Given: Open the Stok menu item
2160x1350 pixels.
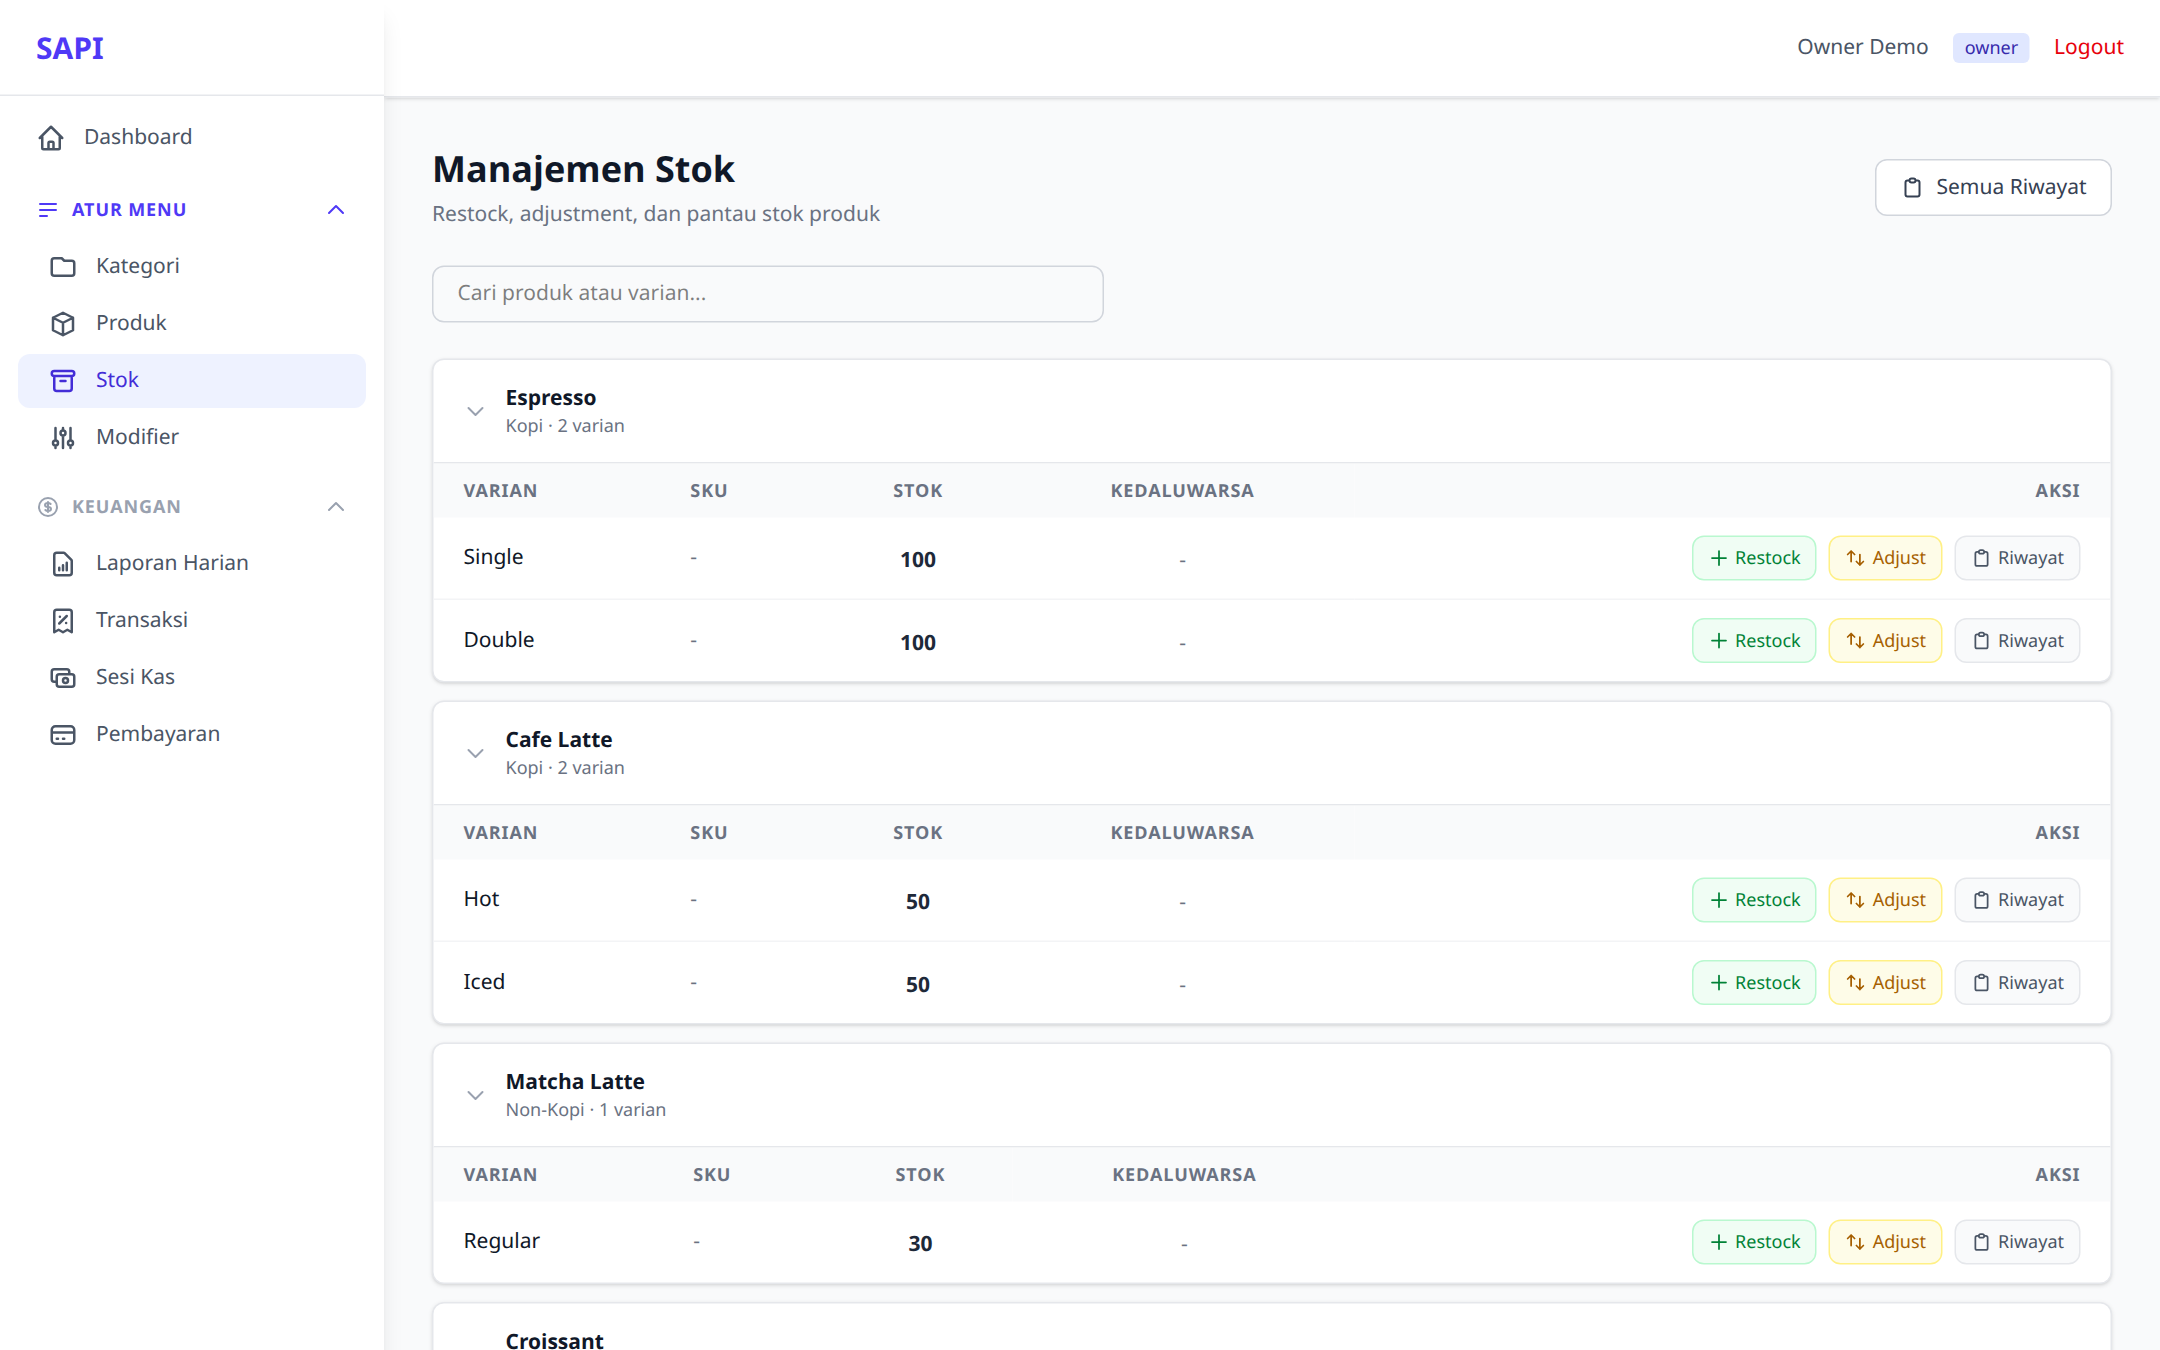Looking at the screenshot, I should pos(192,380).
